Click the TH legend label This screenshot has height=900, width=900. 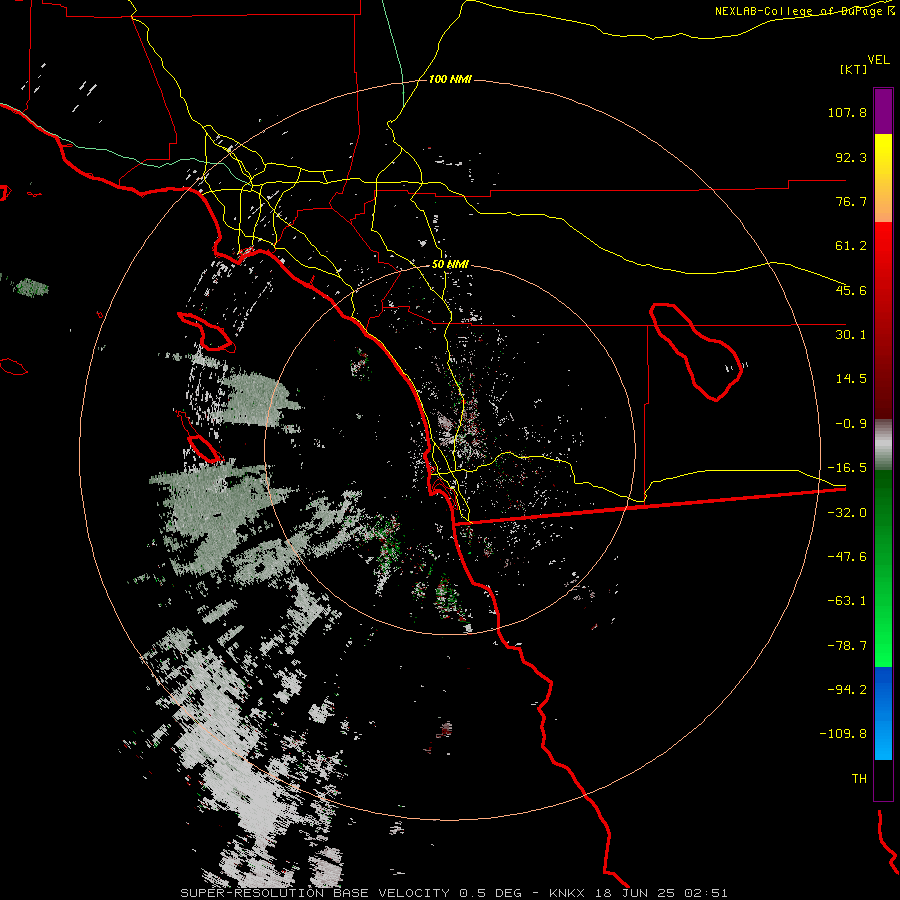click(859, 779)
